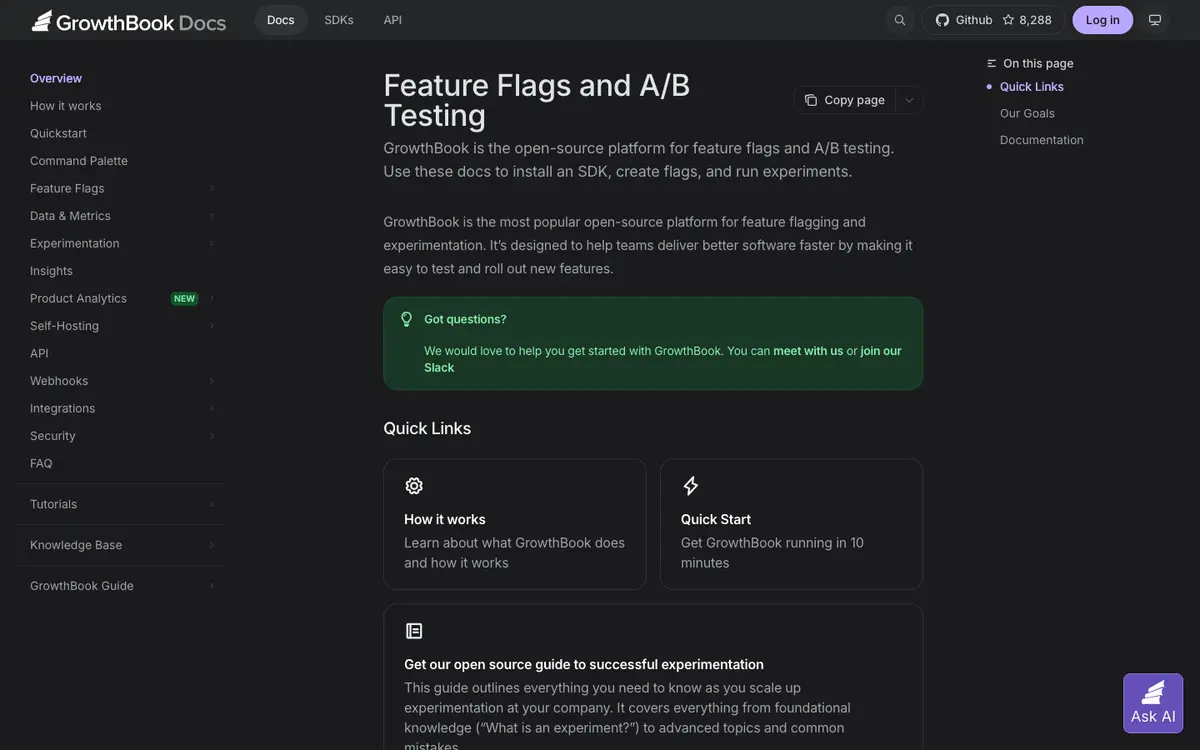Select Overview in the sidebar
This screenshot has width=1200, height=750.
point(56,78)
